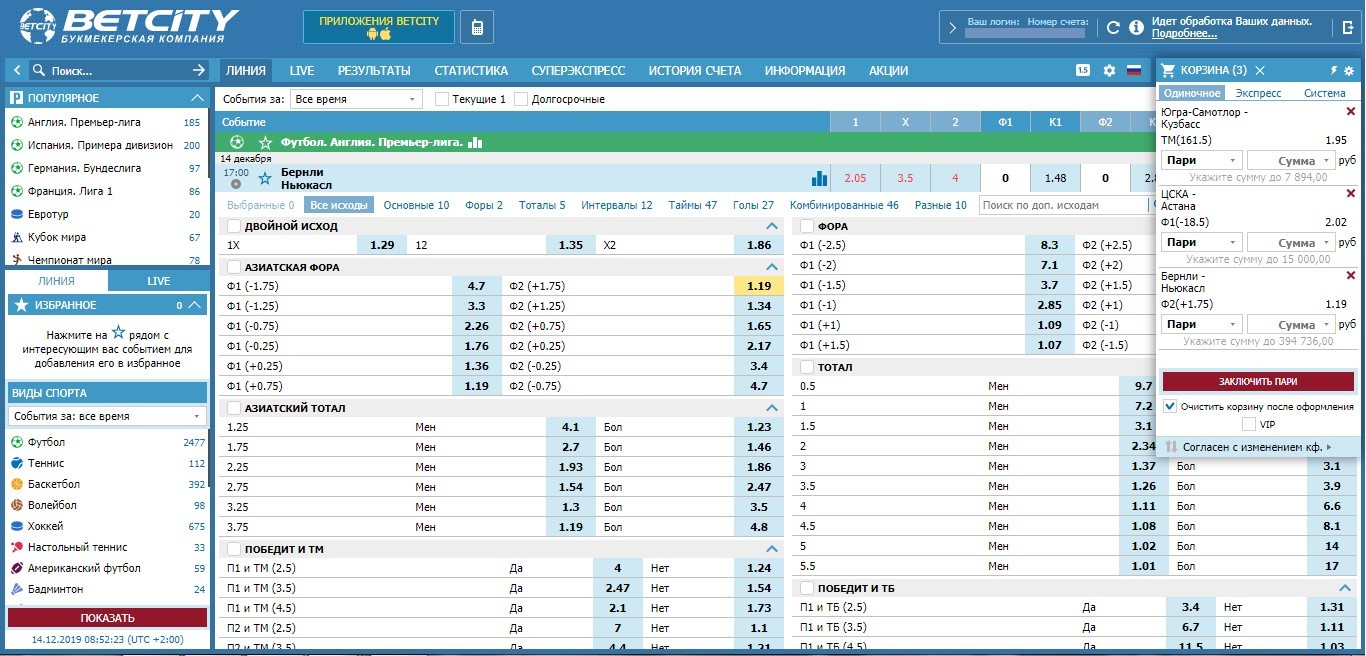Remove Югра-Самотлор - Кузбасс bet from basket
Screen dimensions: 1366x656
point(1351,112)
